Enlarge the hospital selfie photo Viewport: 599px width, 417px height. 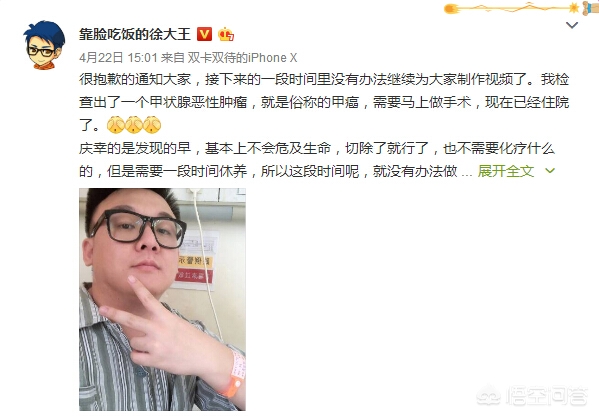click(x=162, y=299)
